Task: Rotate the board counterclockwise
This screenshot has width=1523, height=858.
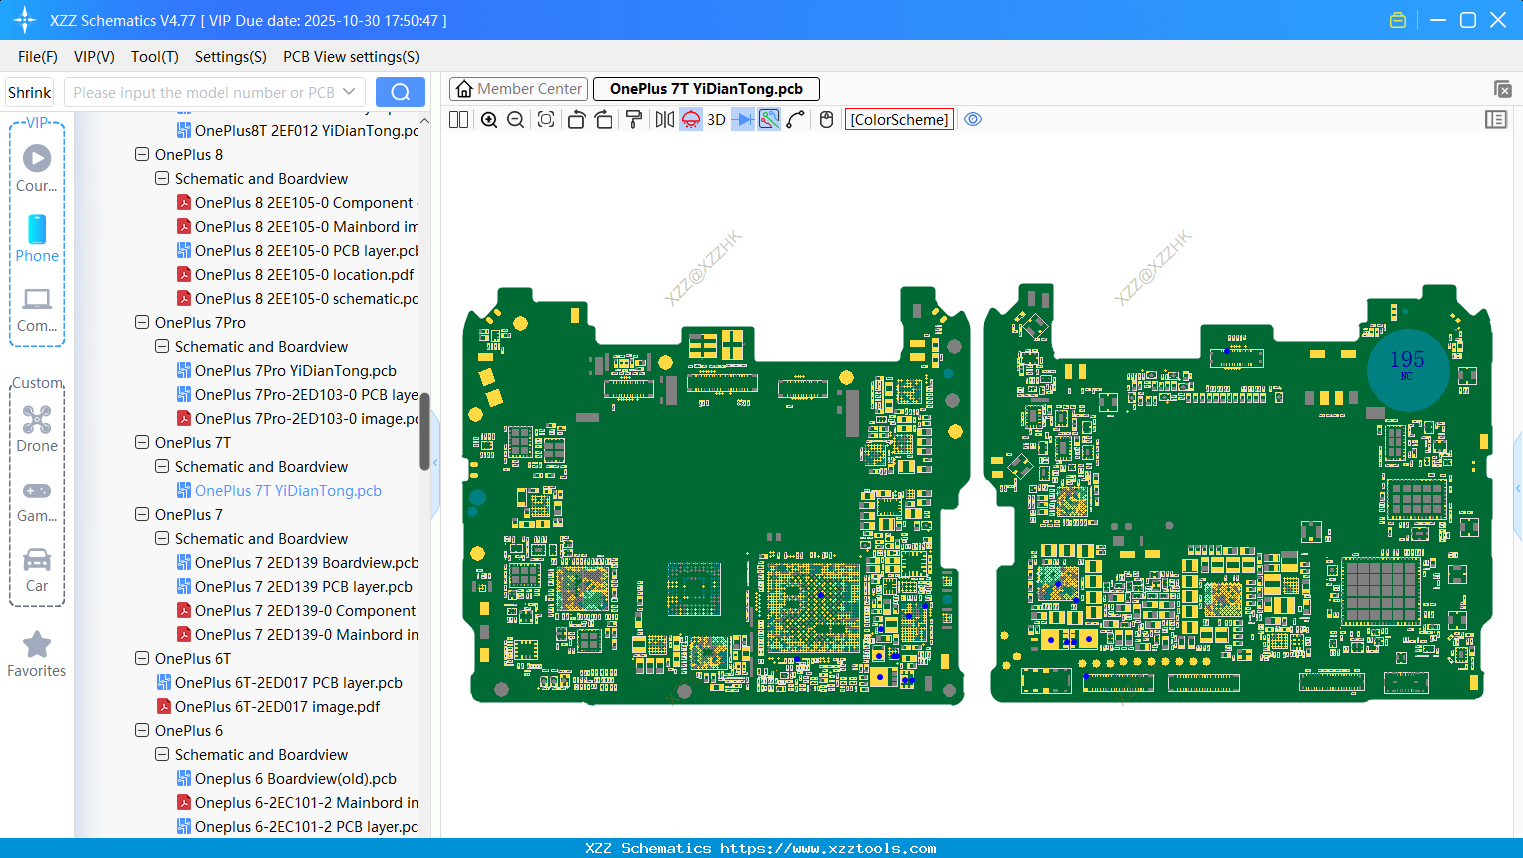Action: (576, 120)
